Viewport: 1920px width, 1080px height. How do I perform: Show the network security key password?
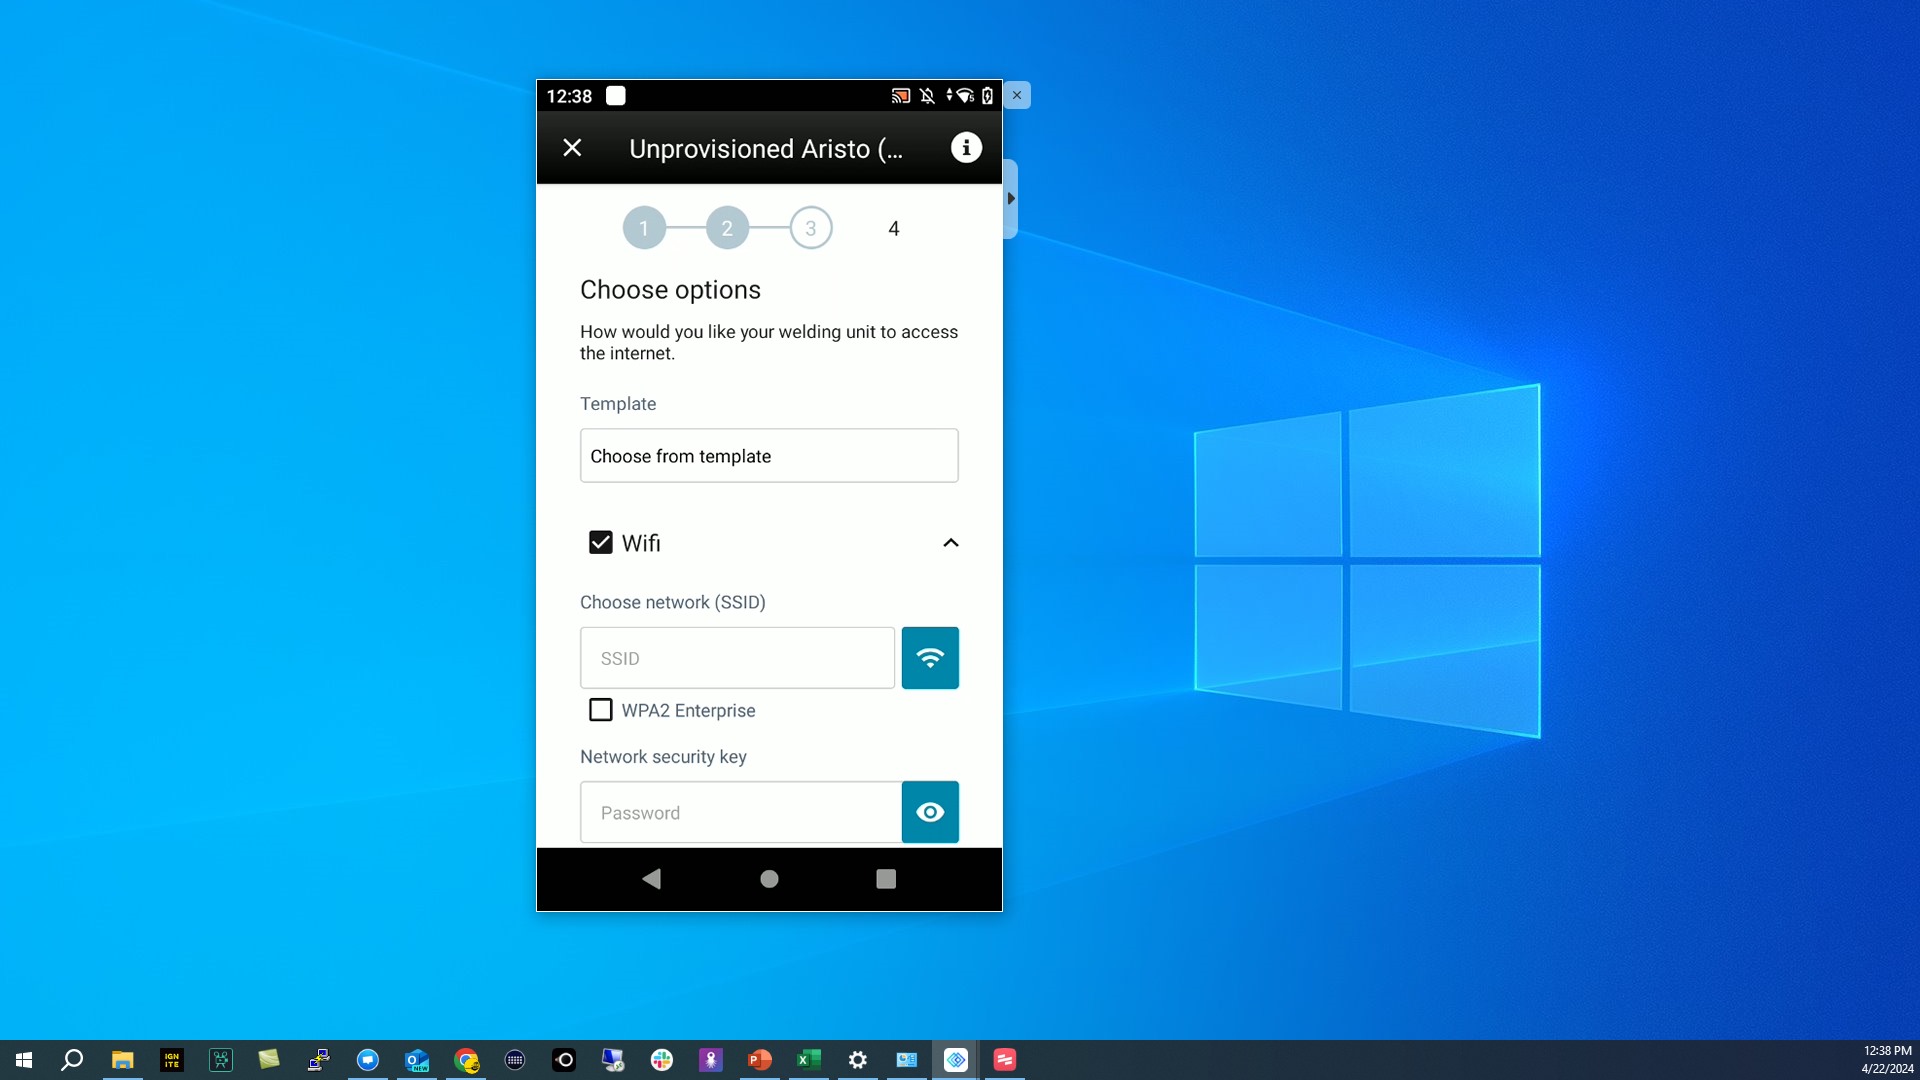(930, 812)
